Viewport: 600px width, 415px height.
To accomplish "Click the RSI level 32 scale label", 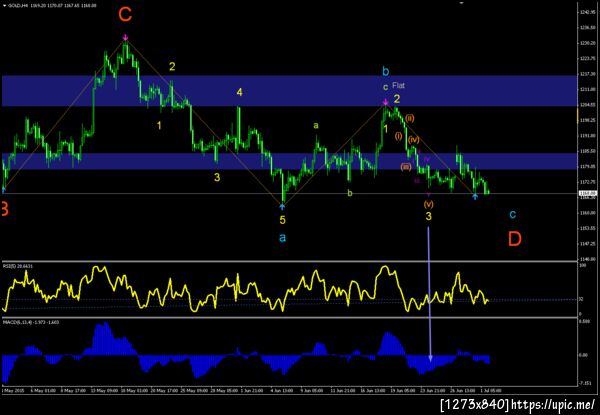I will tap(580, 299).
